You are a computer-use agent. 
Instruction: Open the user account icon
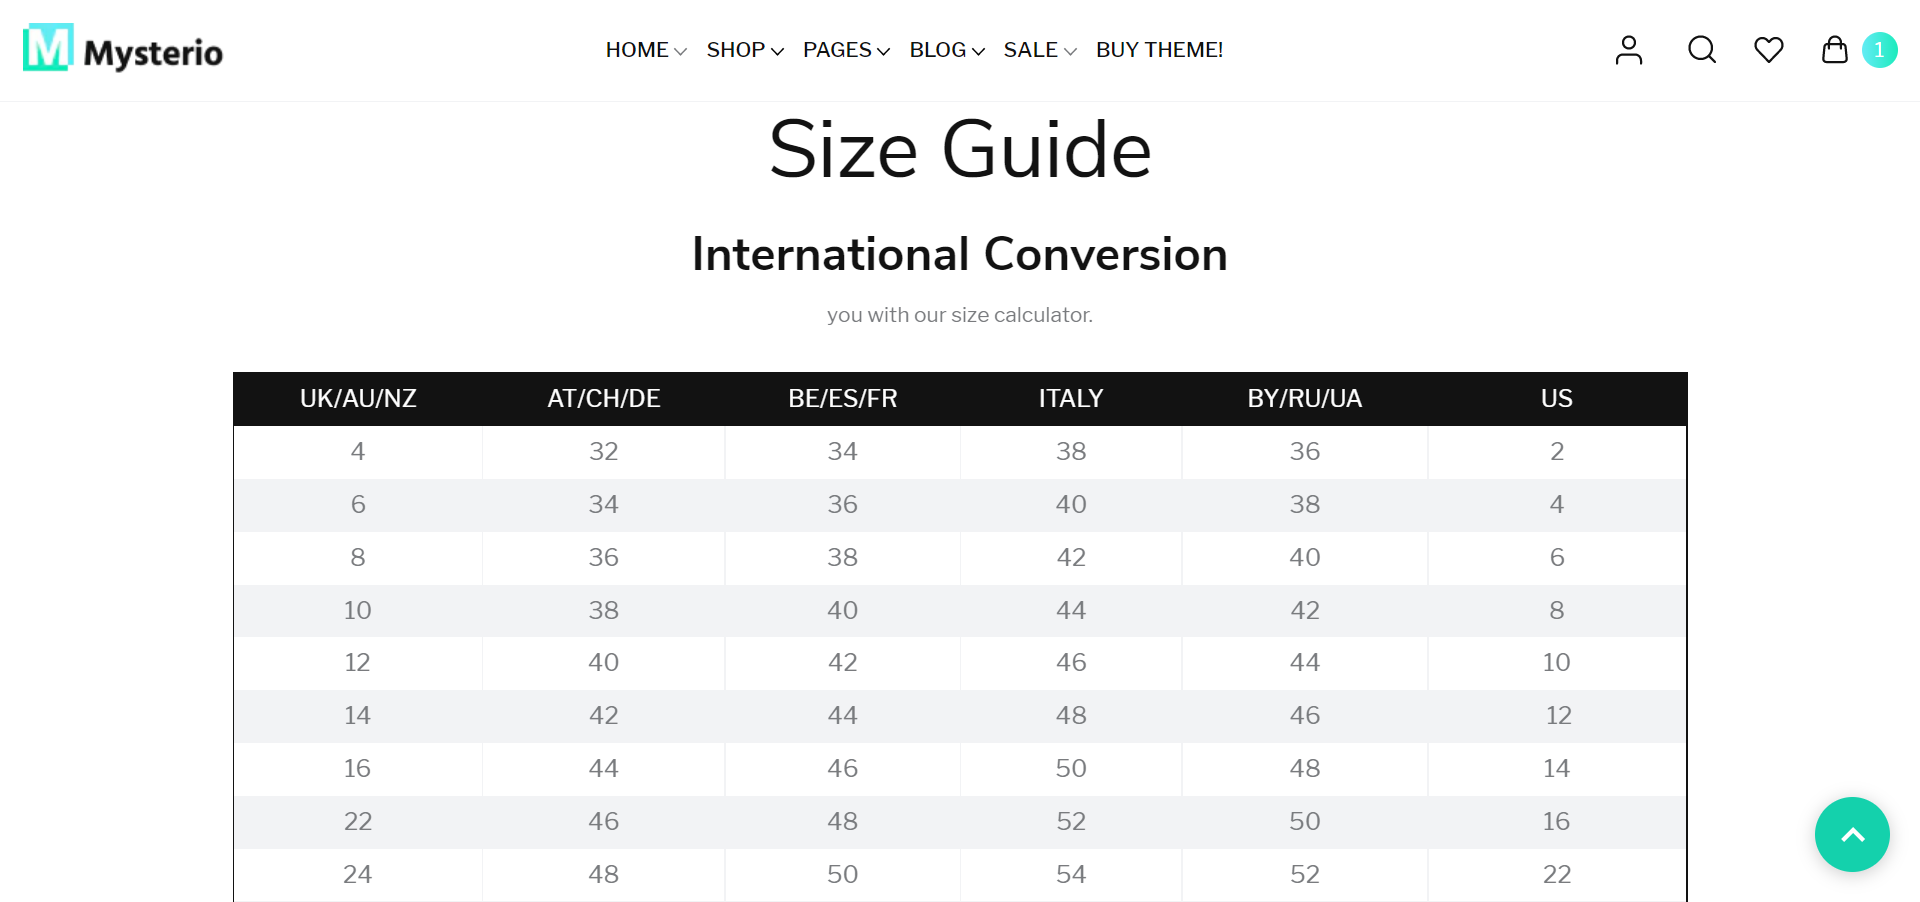coord(1628,50)
